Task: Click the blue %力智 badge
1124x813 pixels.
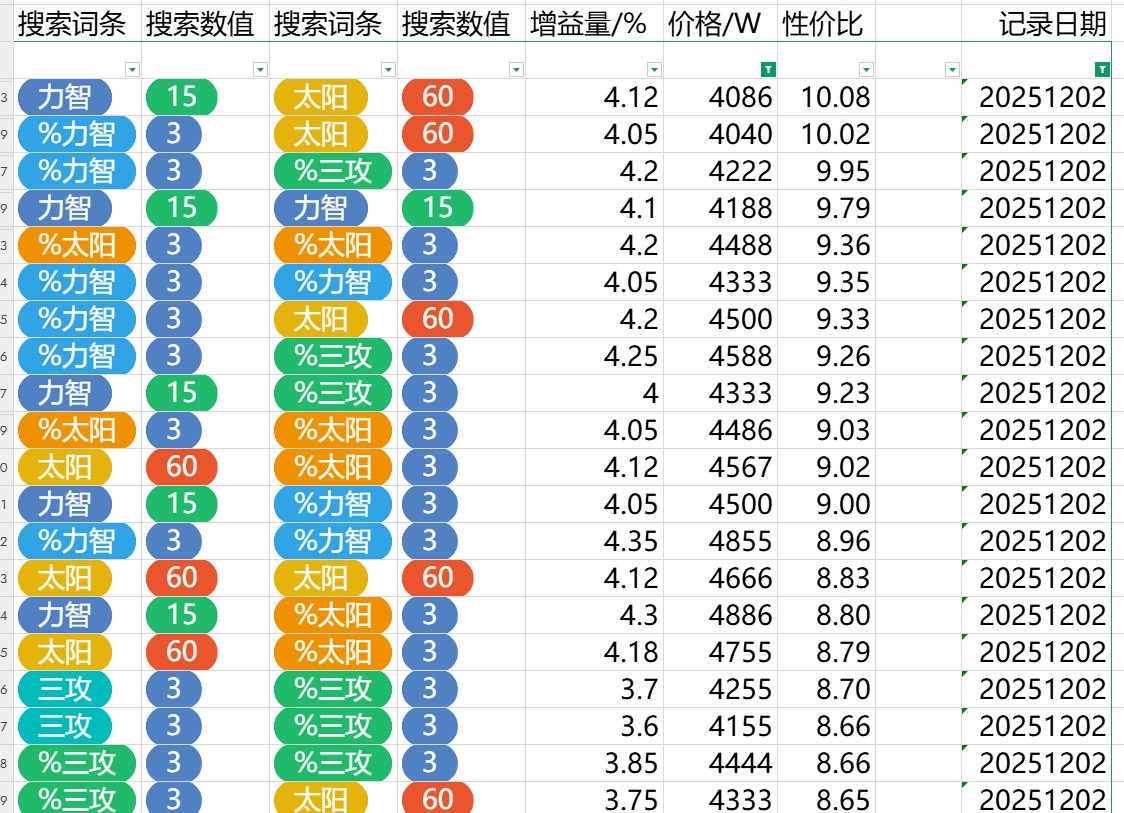Action: click(71, 135)
